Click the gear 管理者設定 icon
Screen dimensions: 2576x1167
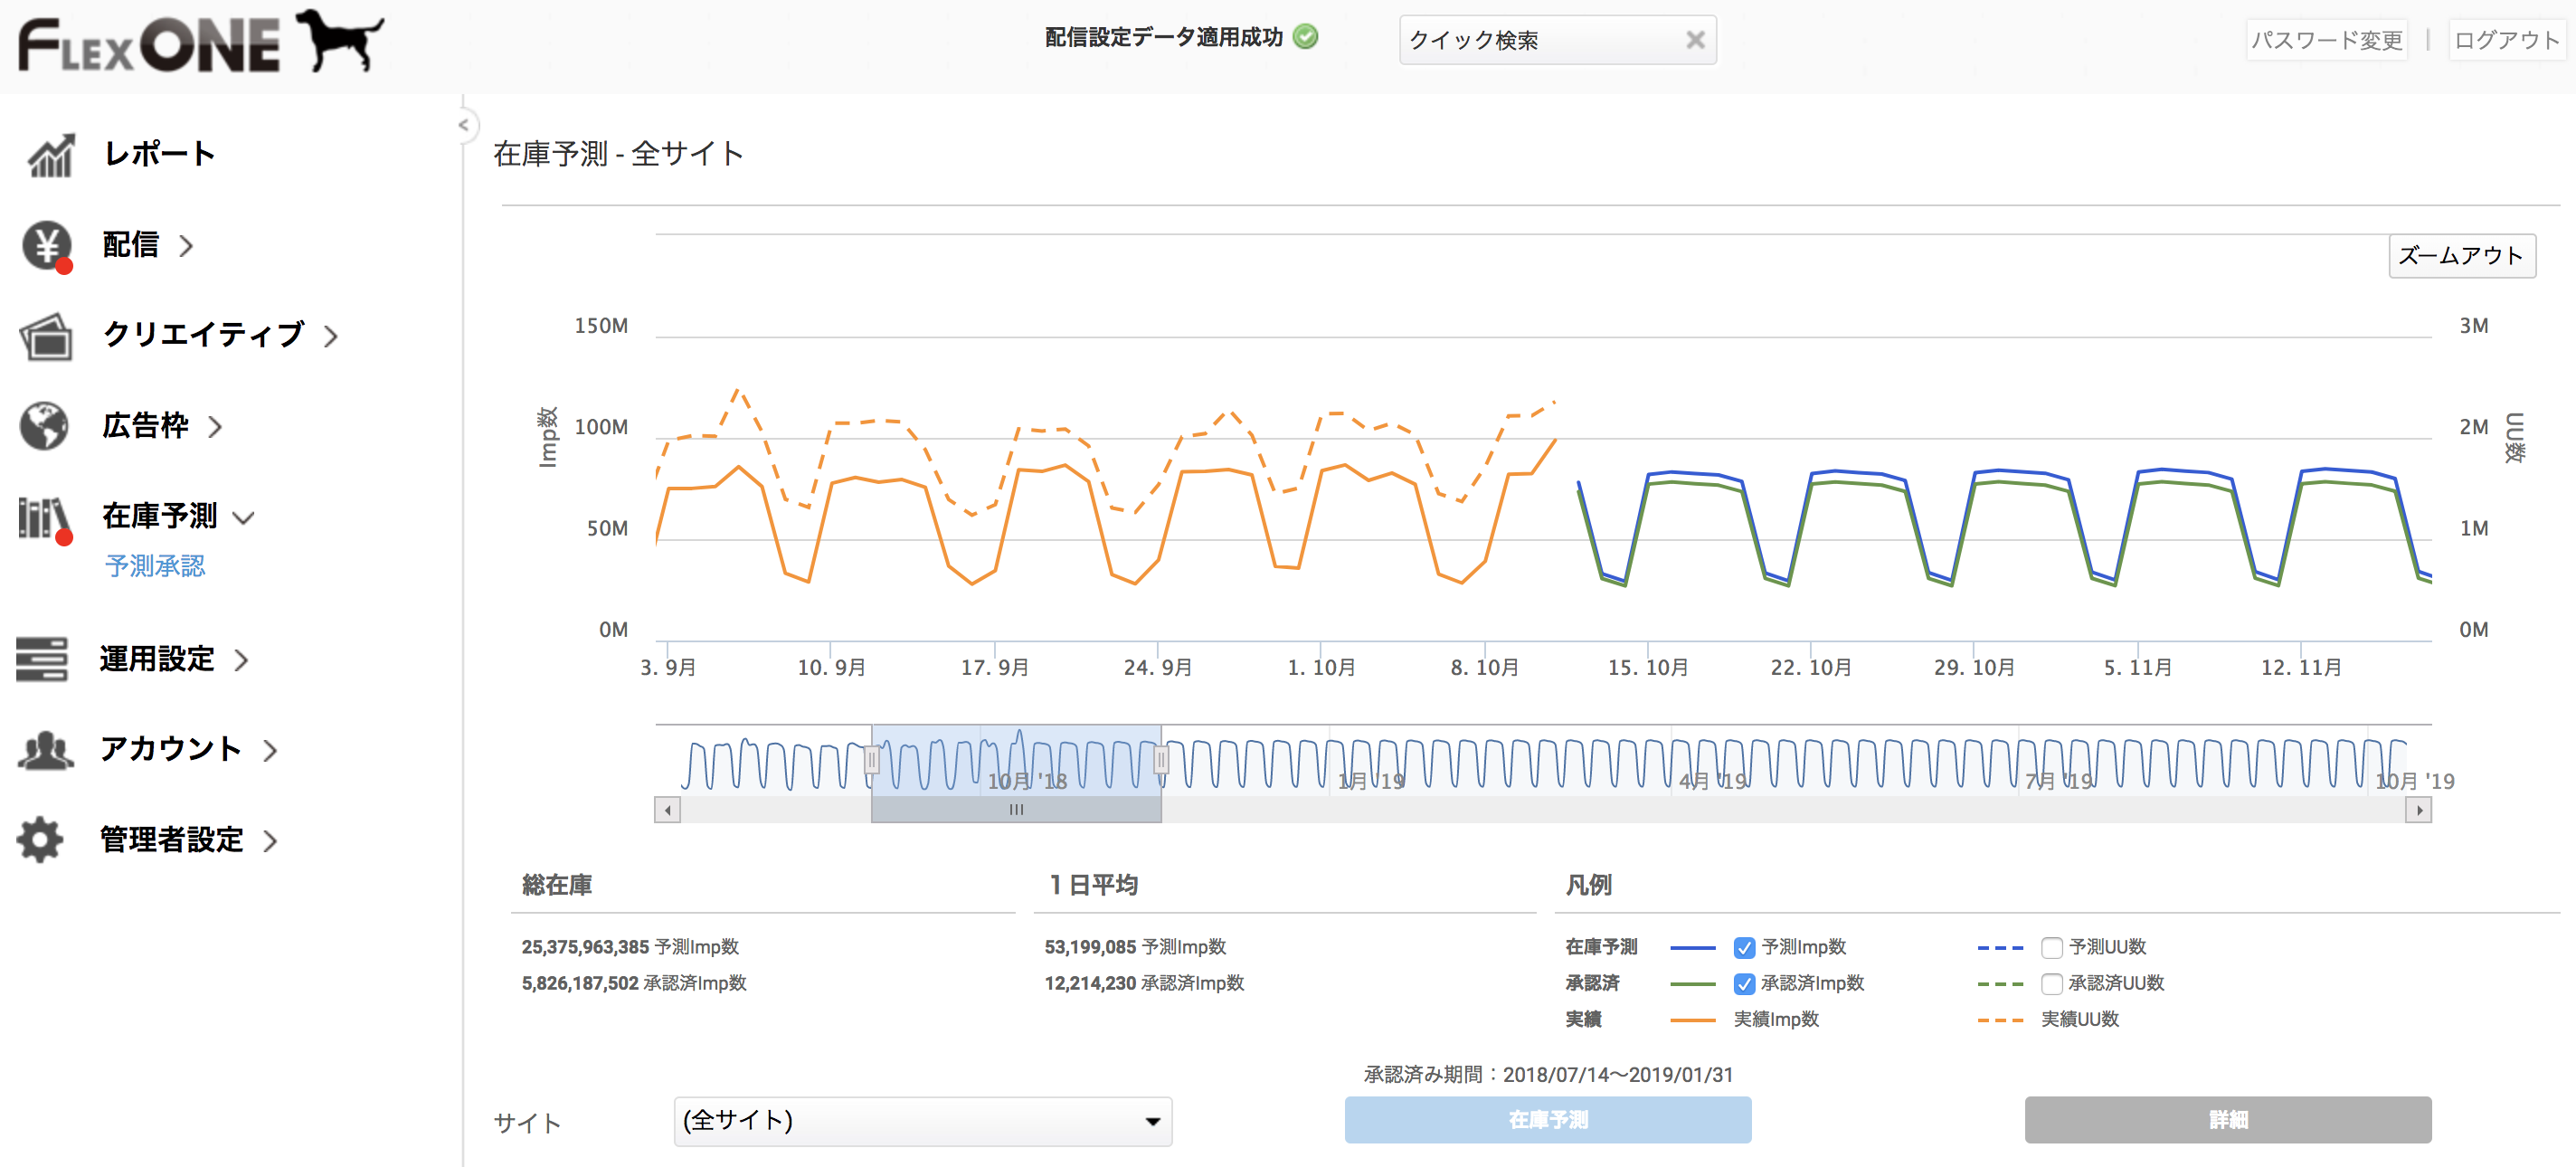(41, 840)
